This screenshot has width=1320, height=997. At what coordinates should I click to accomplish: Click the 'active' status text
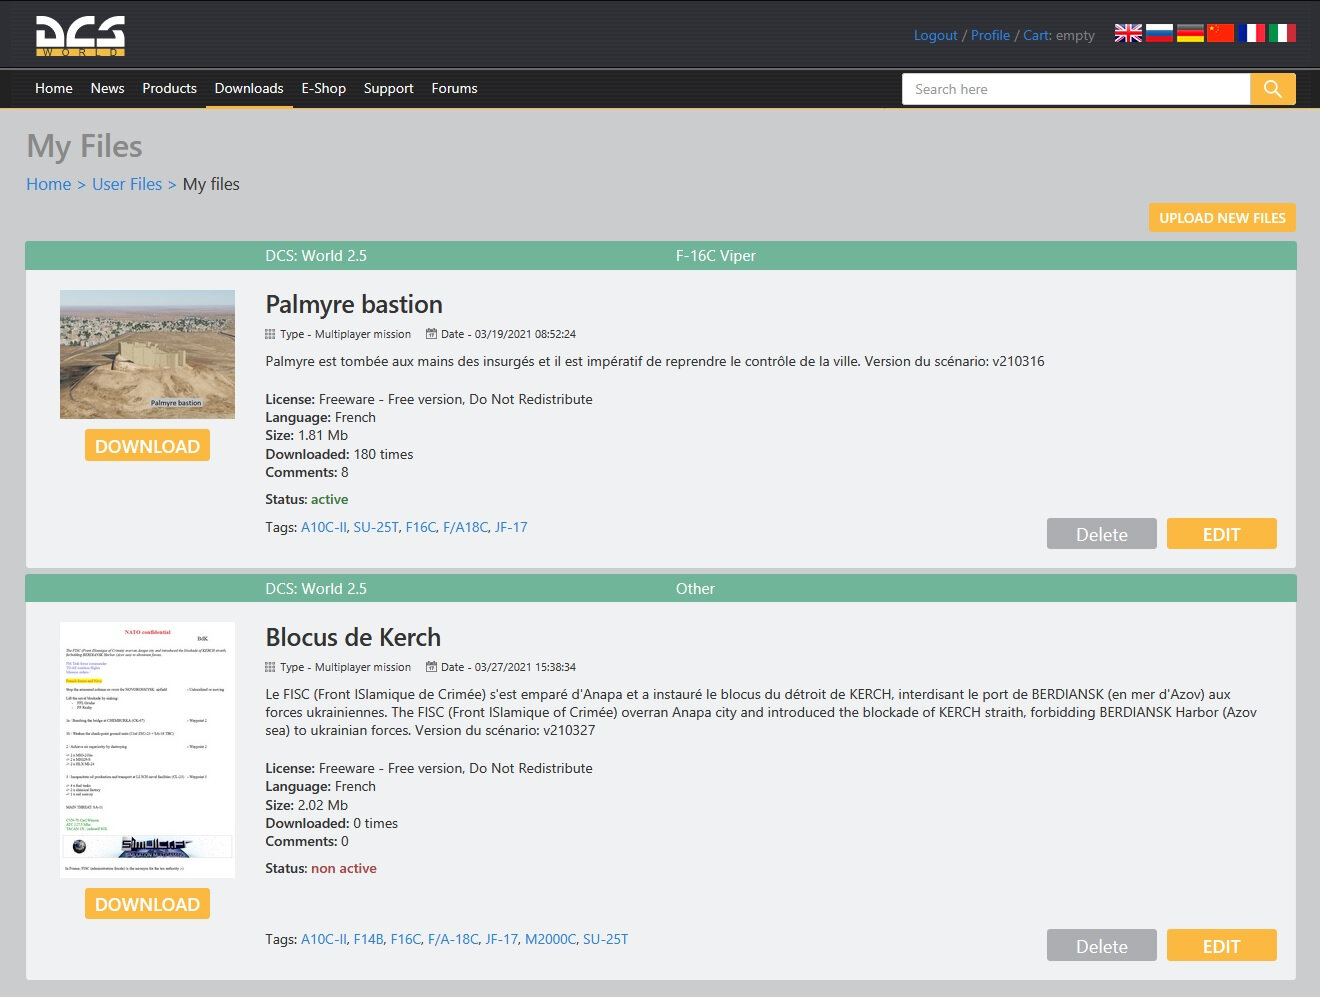click(330, 499)
